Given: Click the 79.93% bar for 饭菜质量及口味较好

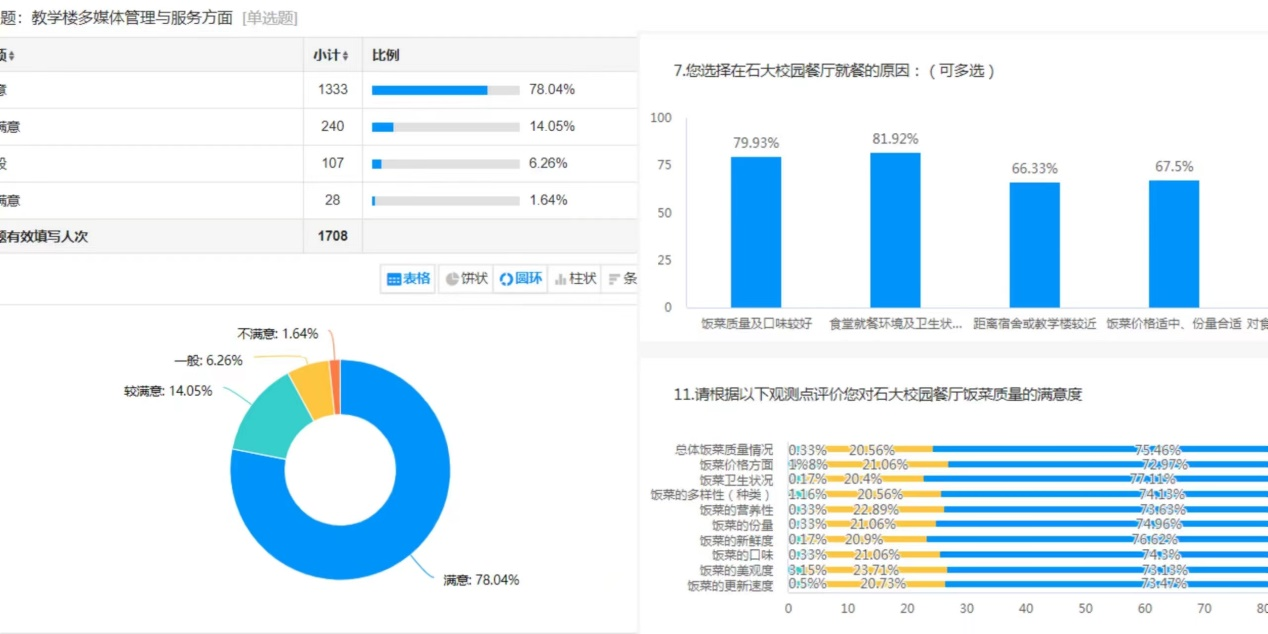Looking at the screenshot, I should (756, 232).
